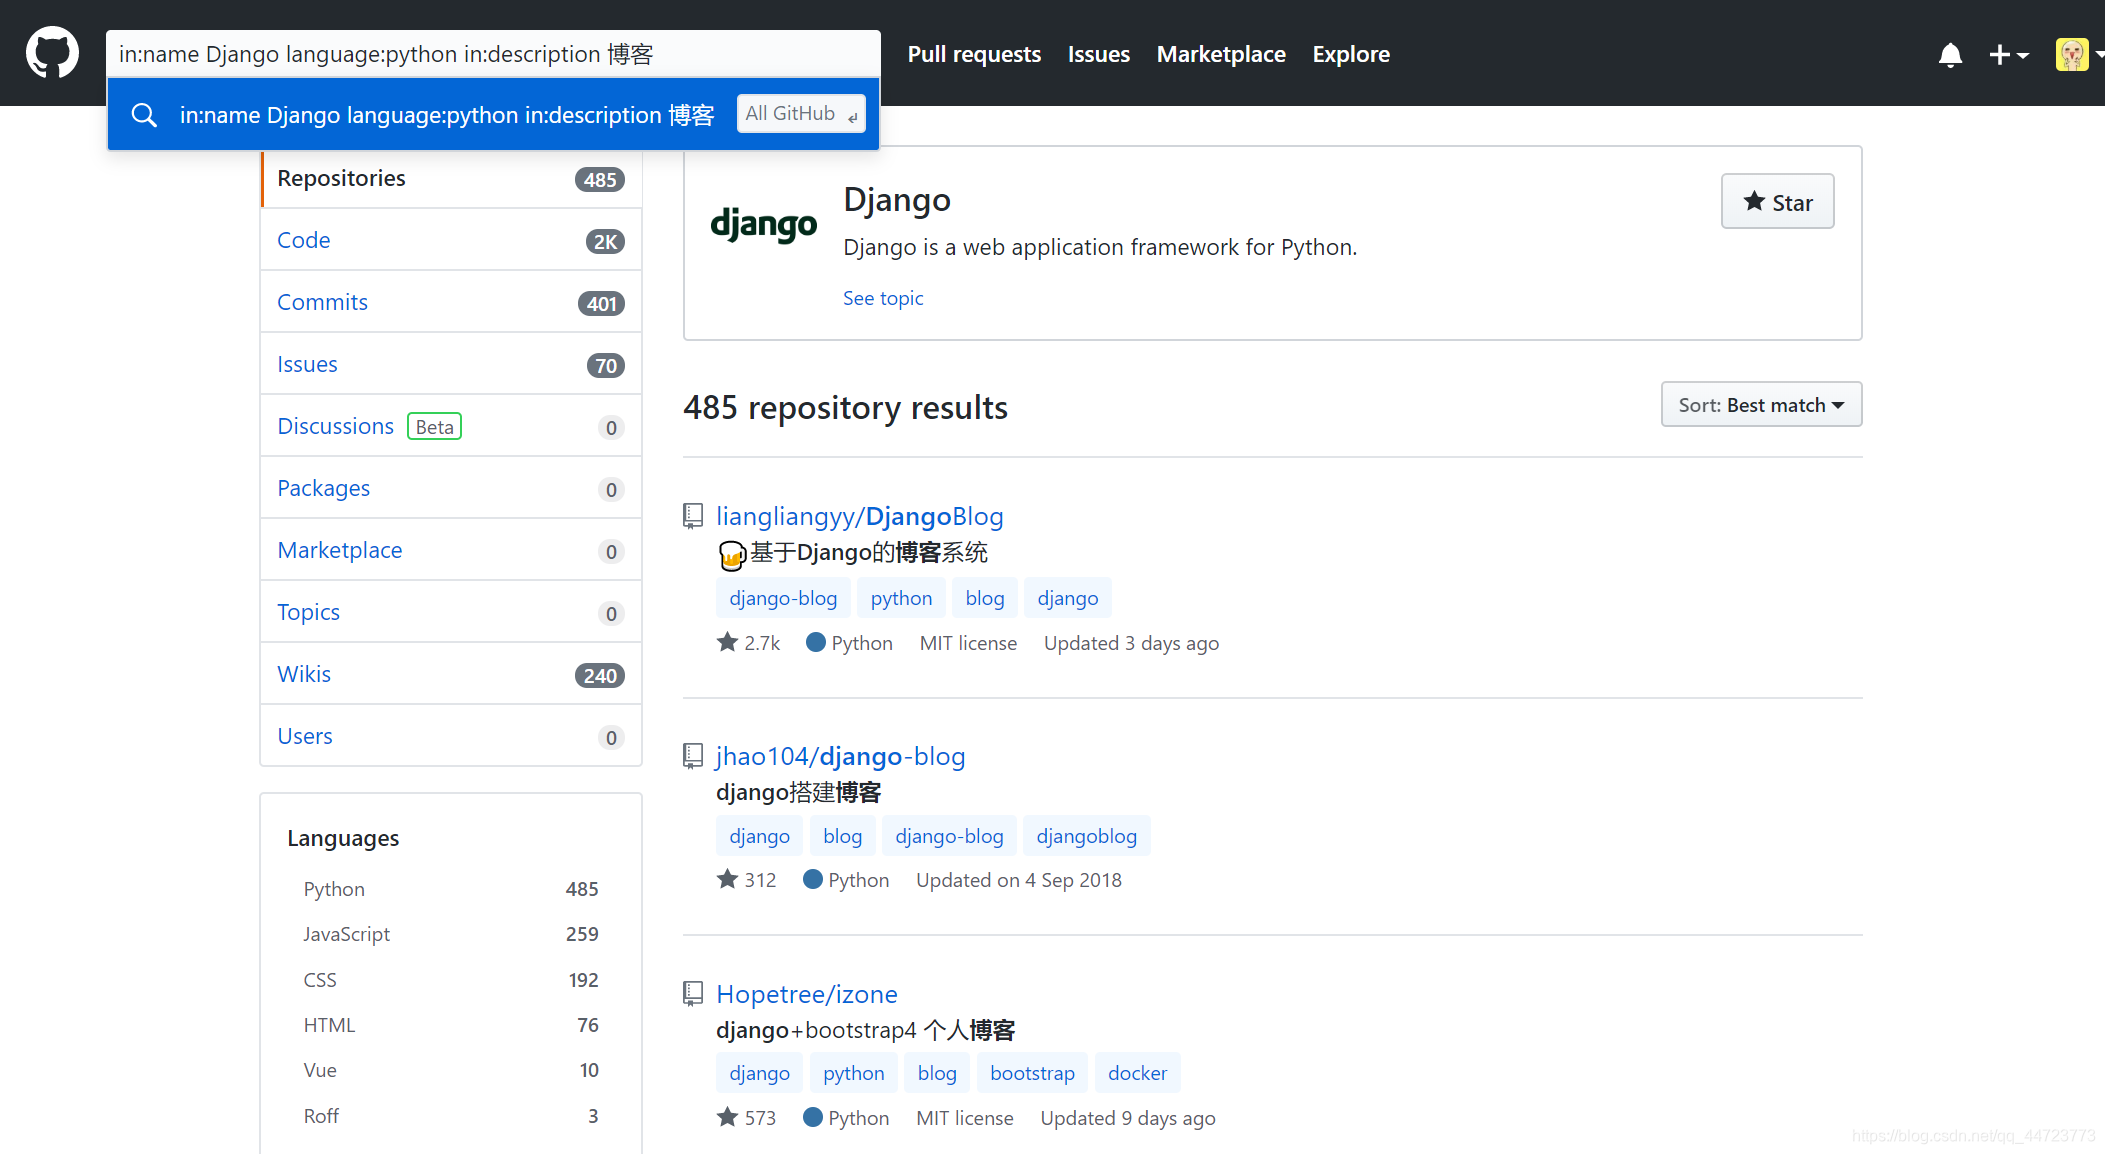
Task: Click the search input field
Action: point(493,54)
